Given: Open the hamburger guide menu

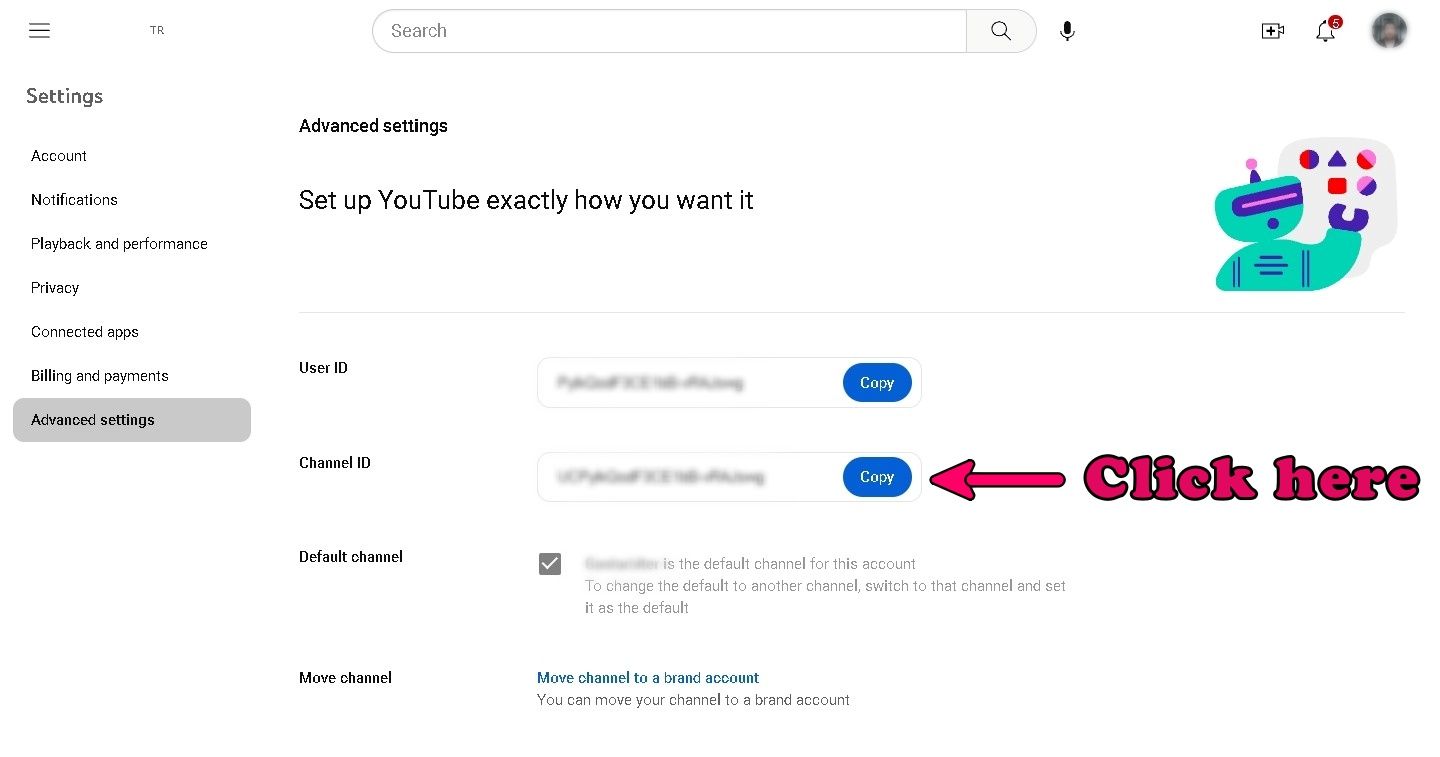Looking at the screenshot, I should (x=39, y=30).
